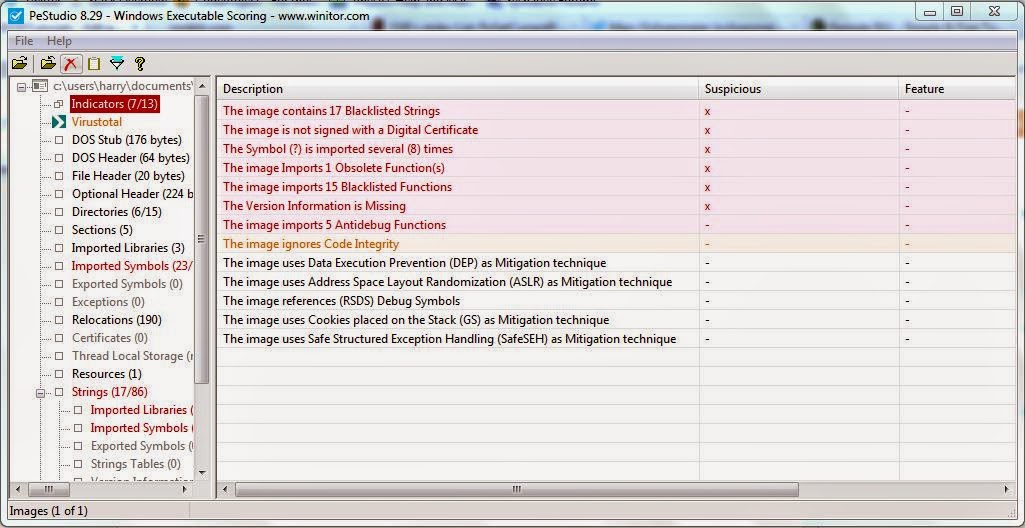Click the results pane scroll-right arrow

(1007, 489)
